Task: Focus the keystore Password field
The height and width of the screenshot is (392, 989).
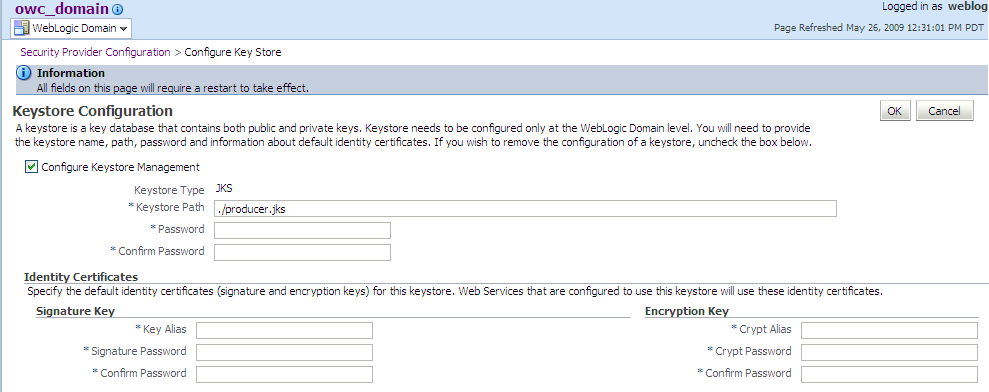Action: pos(303,230)
